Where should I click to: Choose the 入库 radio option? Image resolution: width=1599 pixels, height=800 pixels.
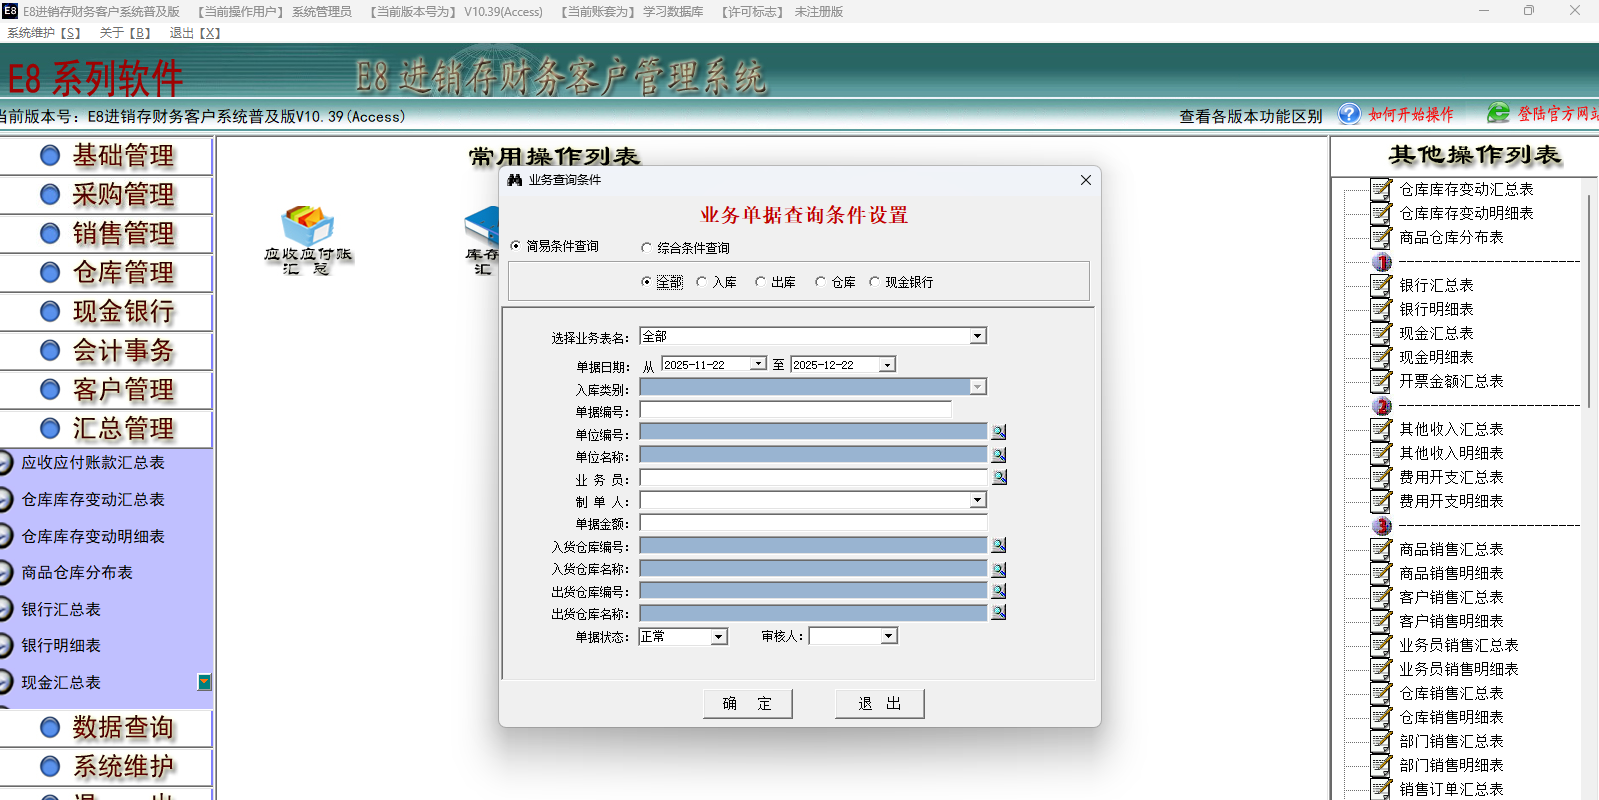click(702, 282)
